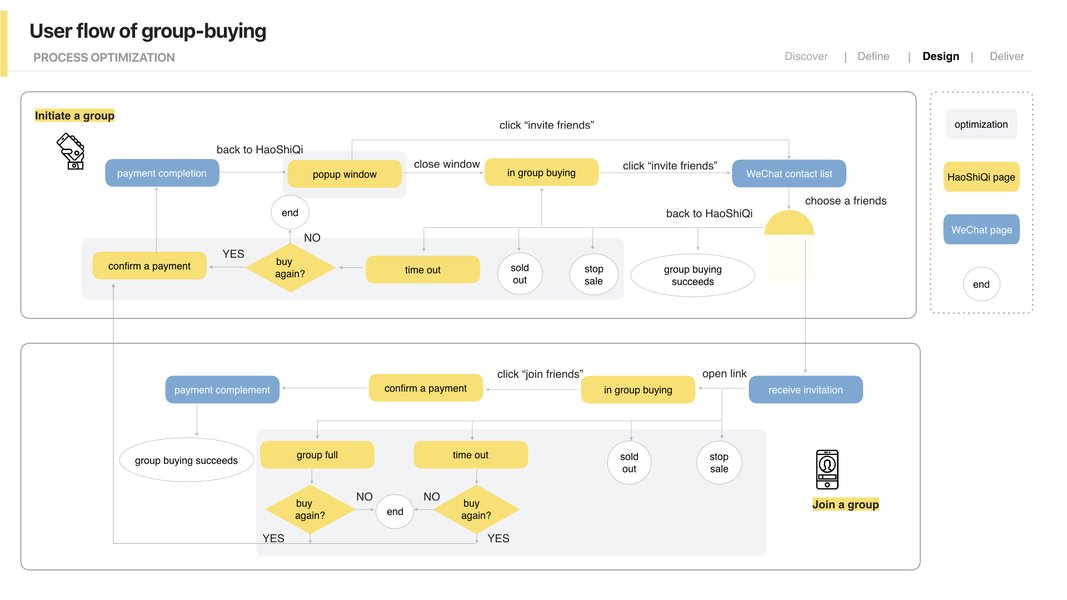Screen dimensions: 1067x600
Task: Switch to the Deliver tab
Action: point(1007,57)
